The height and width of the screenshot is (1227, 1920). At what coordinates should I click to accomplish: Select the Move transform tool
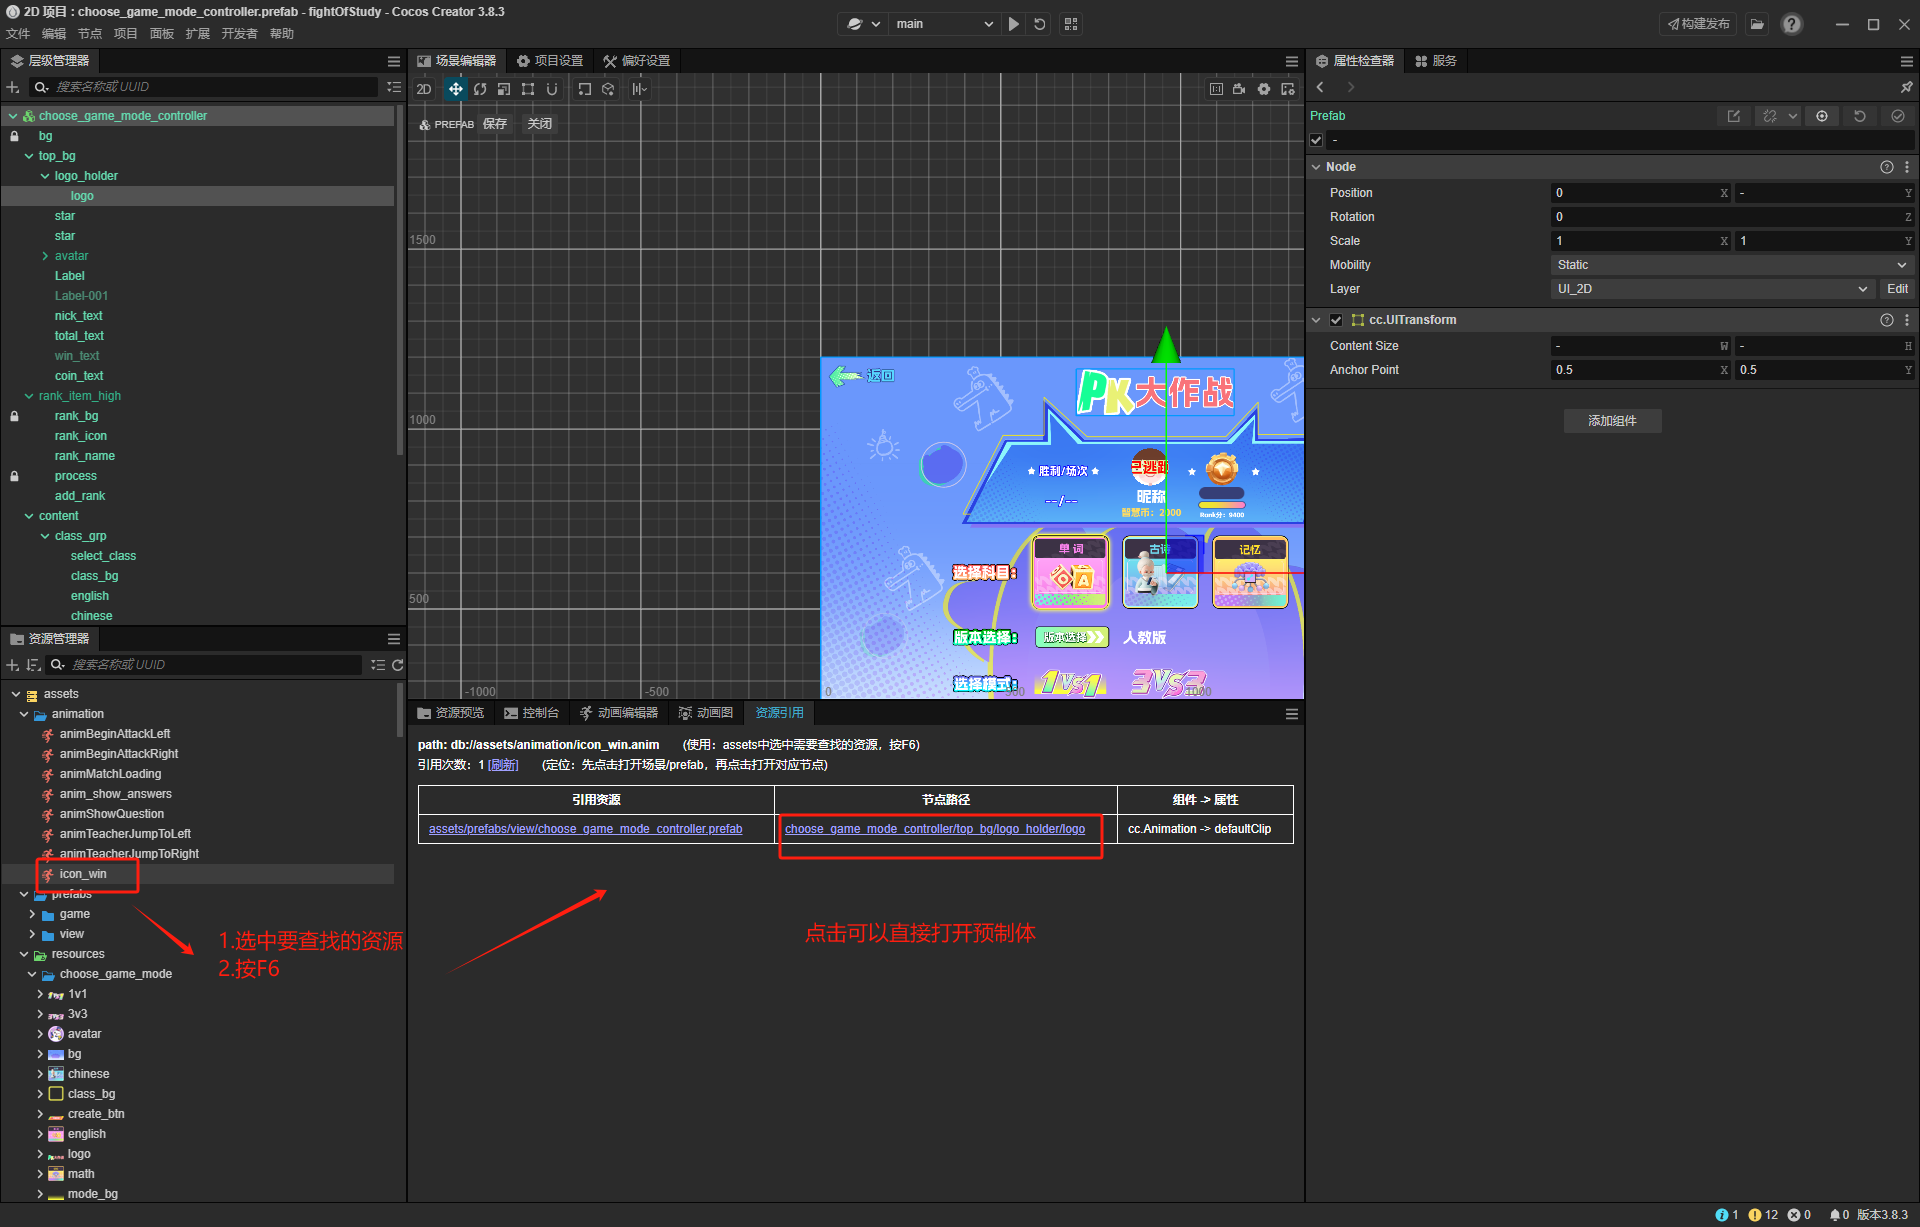[x=455, y=89]
